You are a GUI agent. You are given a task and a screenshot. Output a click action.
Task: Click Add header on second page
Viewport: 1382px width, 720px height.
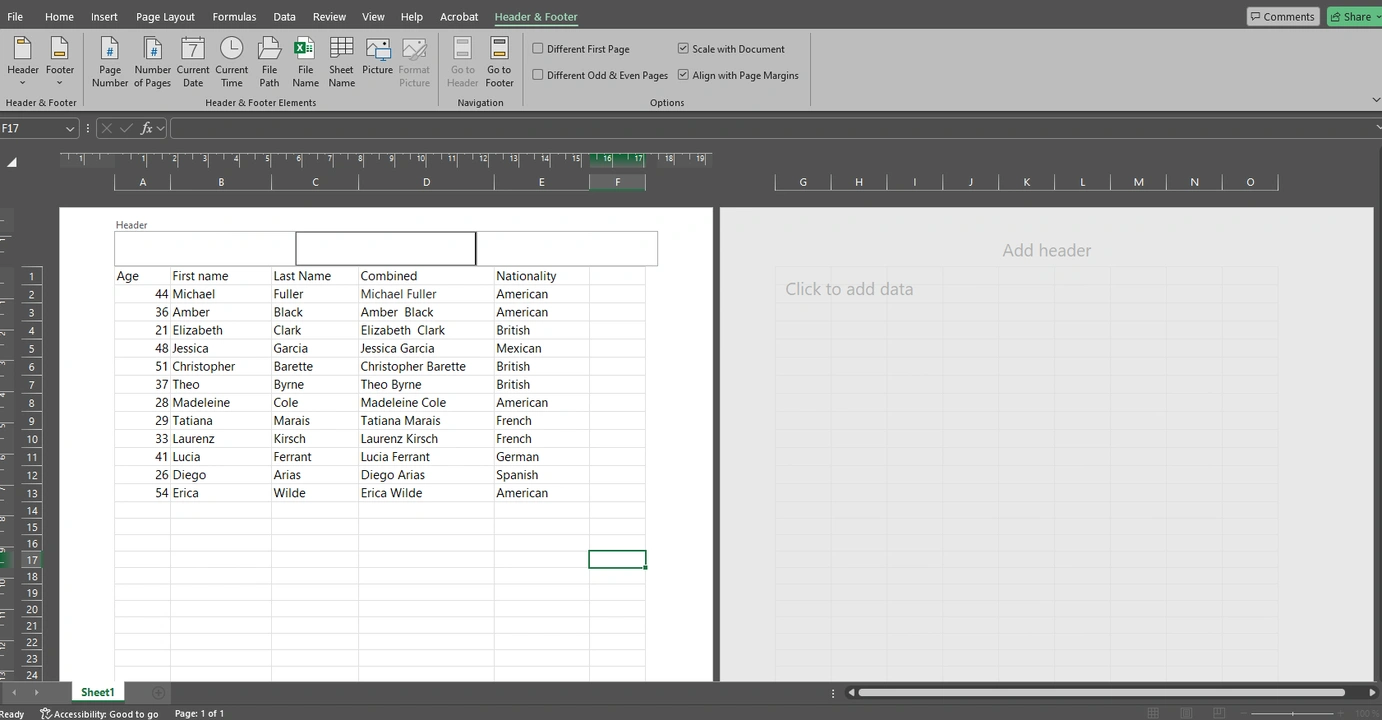click(1047, 250)
